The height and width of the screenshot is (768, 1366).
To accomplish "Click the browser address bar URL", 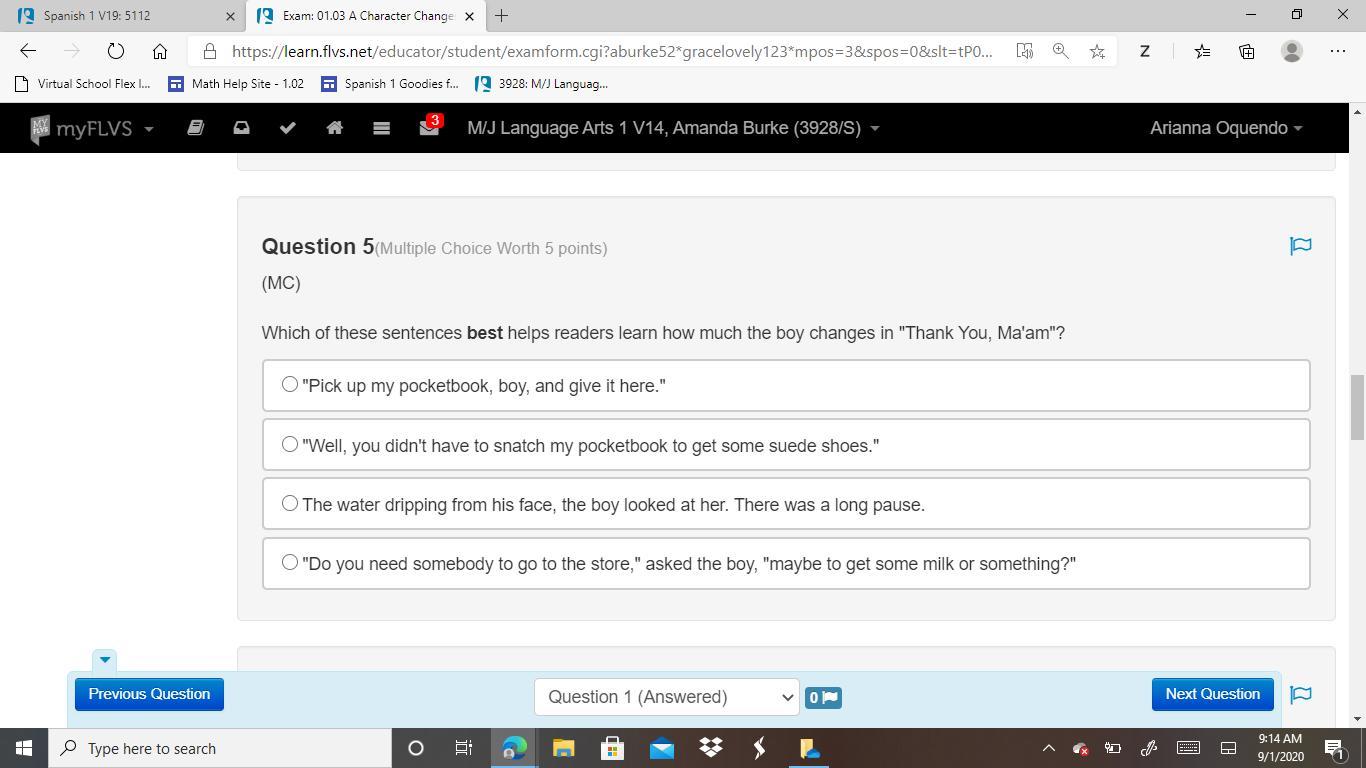I will pyautogui.click(x=611, y=51).
